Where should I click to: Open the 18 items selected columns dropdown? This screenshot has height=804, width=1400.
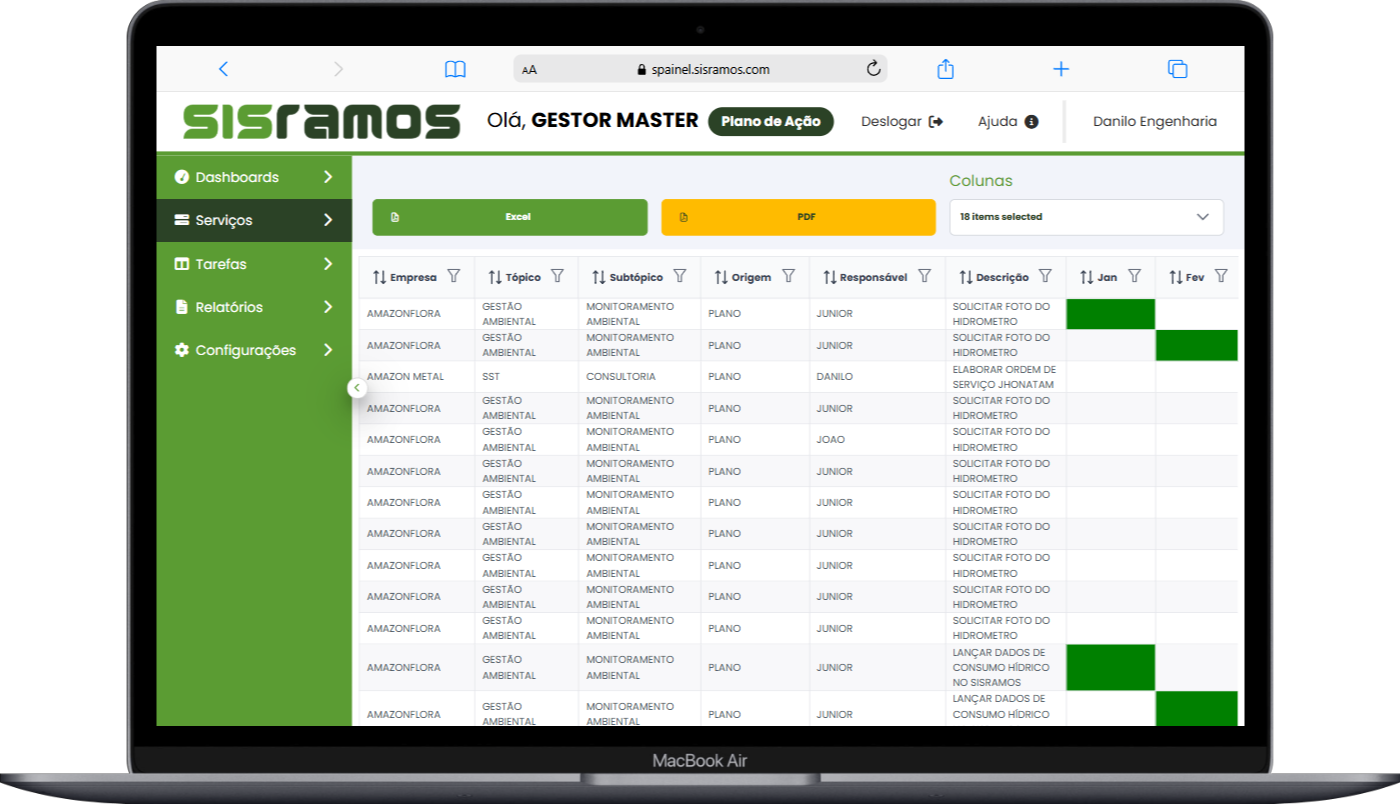(1086, 217)
